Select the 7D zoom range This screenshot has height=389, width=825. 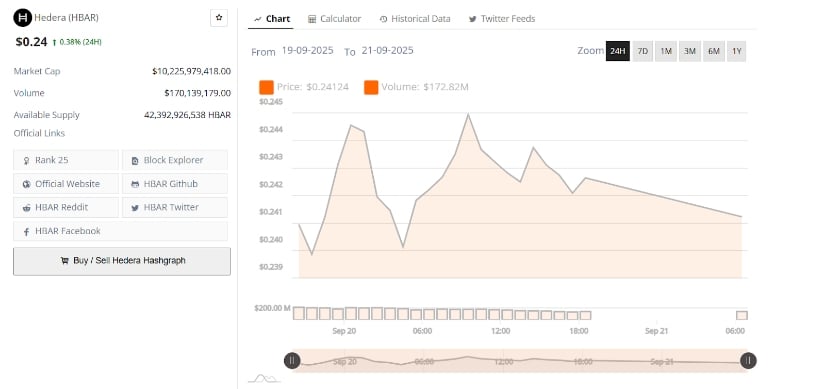[x=642, y=51]
